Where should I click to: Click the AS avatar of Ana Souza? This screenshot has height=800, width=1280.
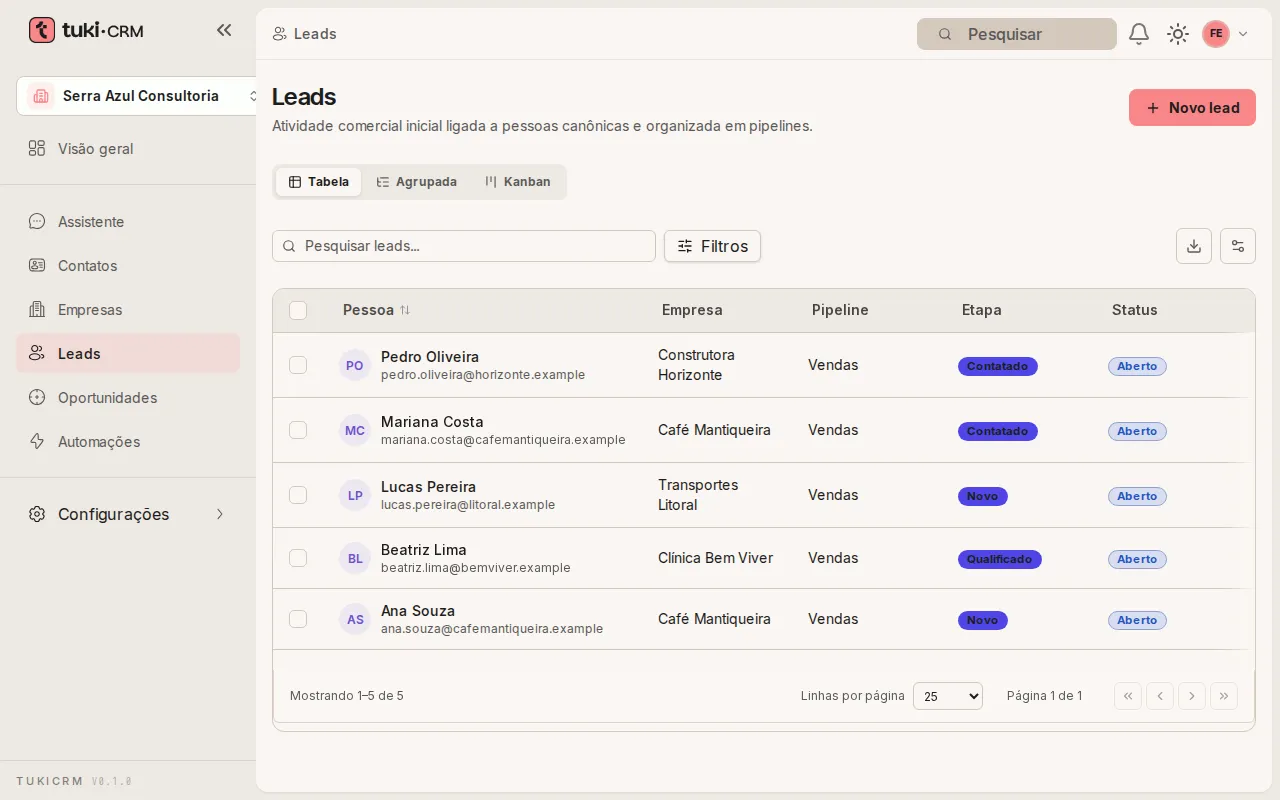pos(355,619)
